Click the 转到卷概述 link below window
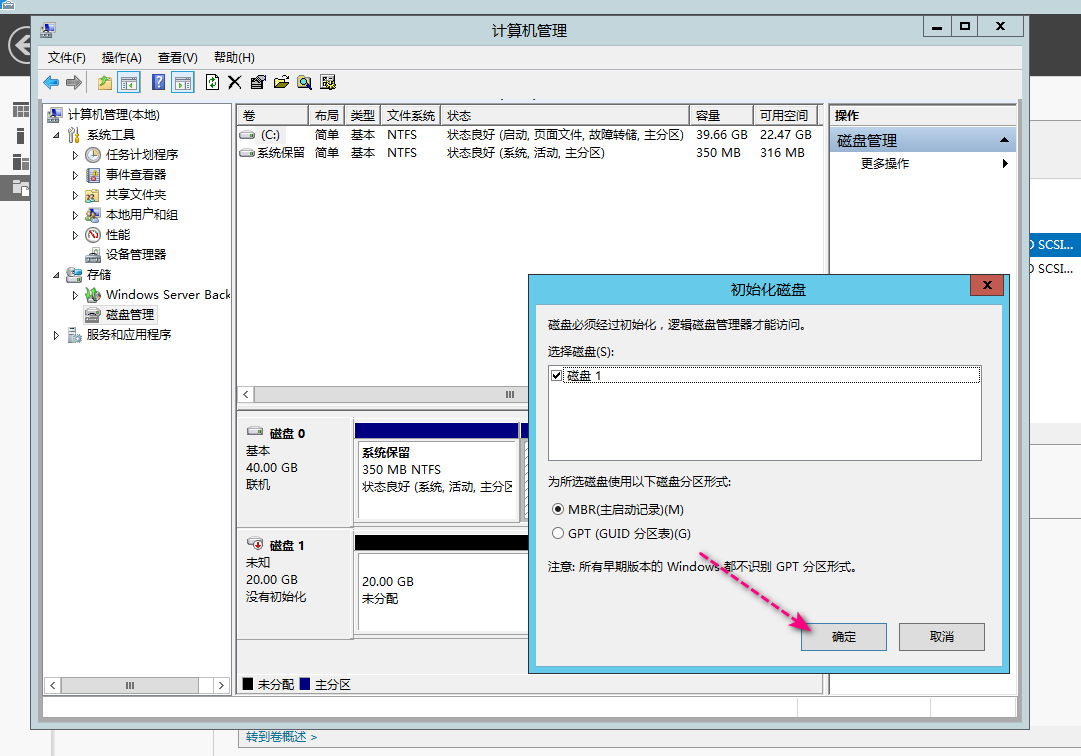 tap(281, 737)
